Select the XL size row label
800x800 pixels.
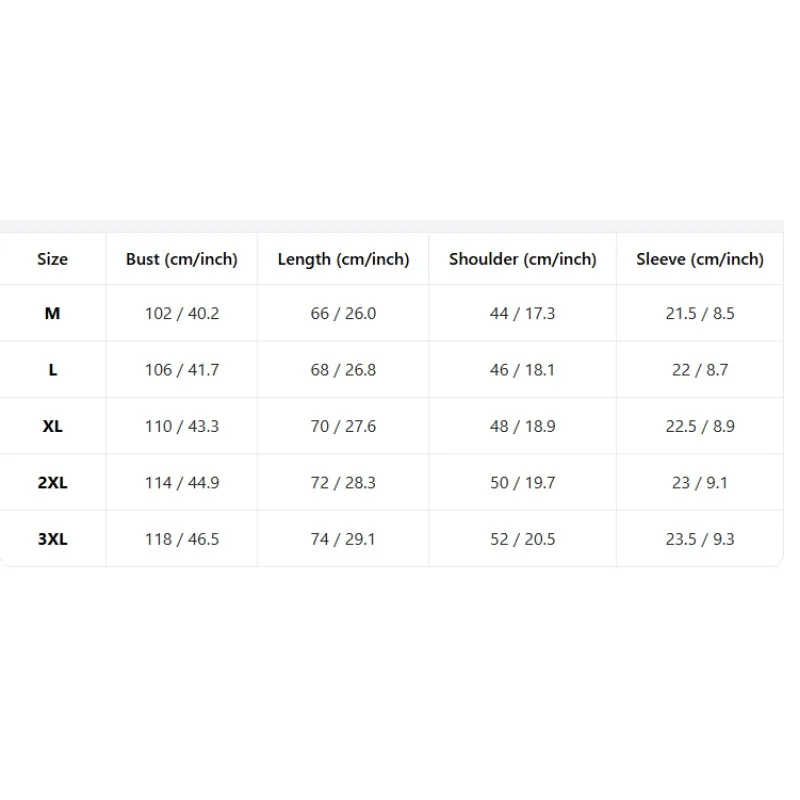[x=53, y=426]
